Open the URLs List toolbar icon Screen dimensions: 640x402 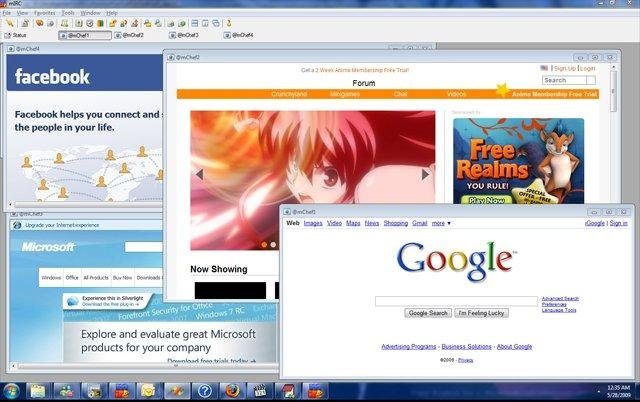[x=182, y=23]
